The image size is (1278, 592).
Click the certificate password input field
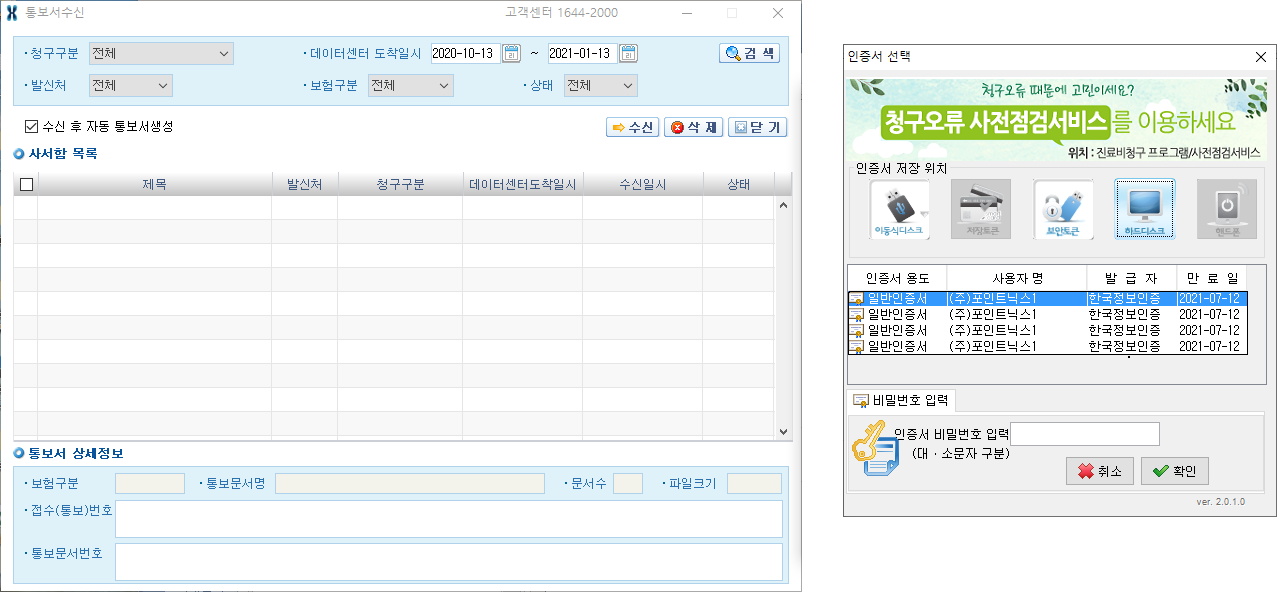click(1085, 434)
